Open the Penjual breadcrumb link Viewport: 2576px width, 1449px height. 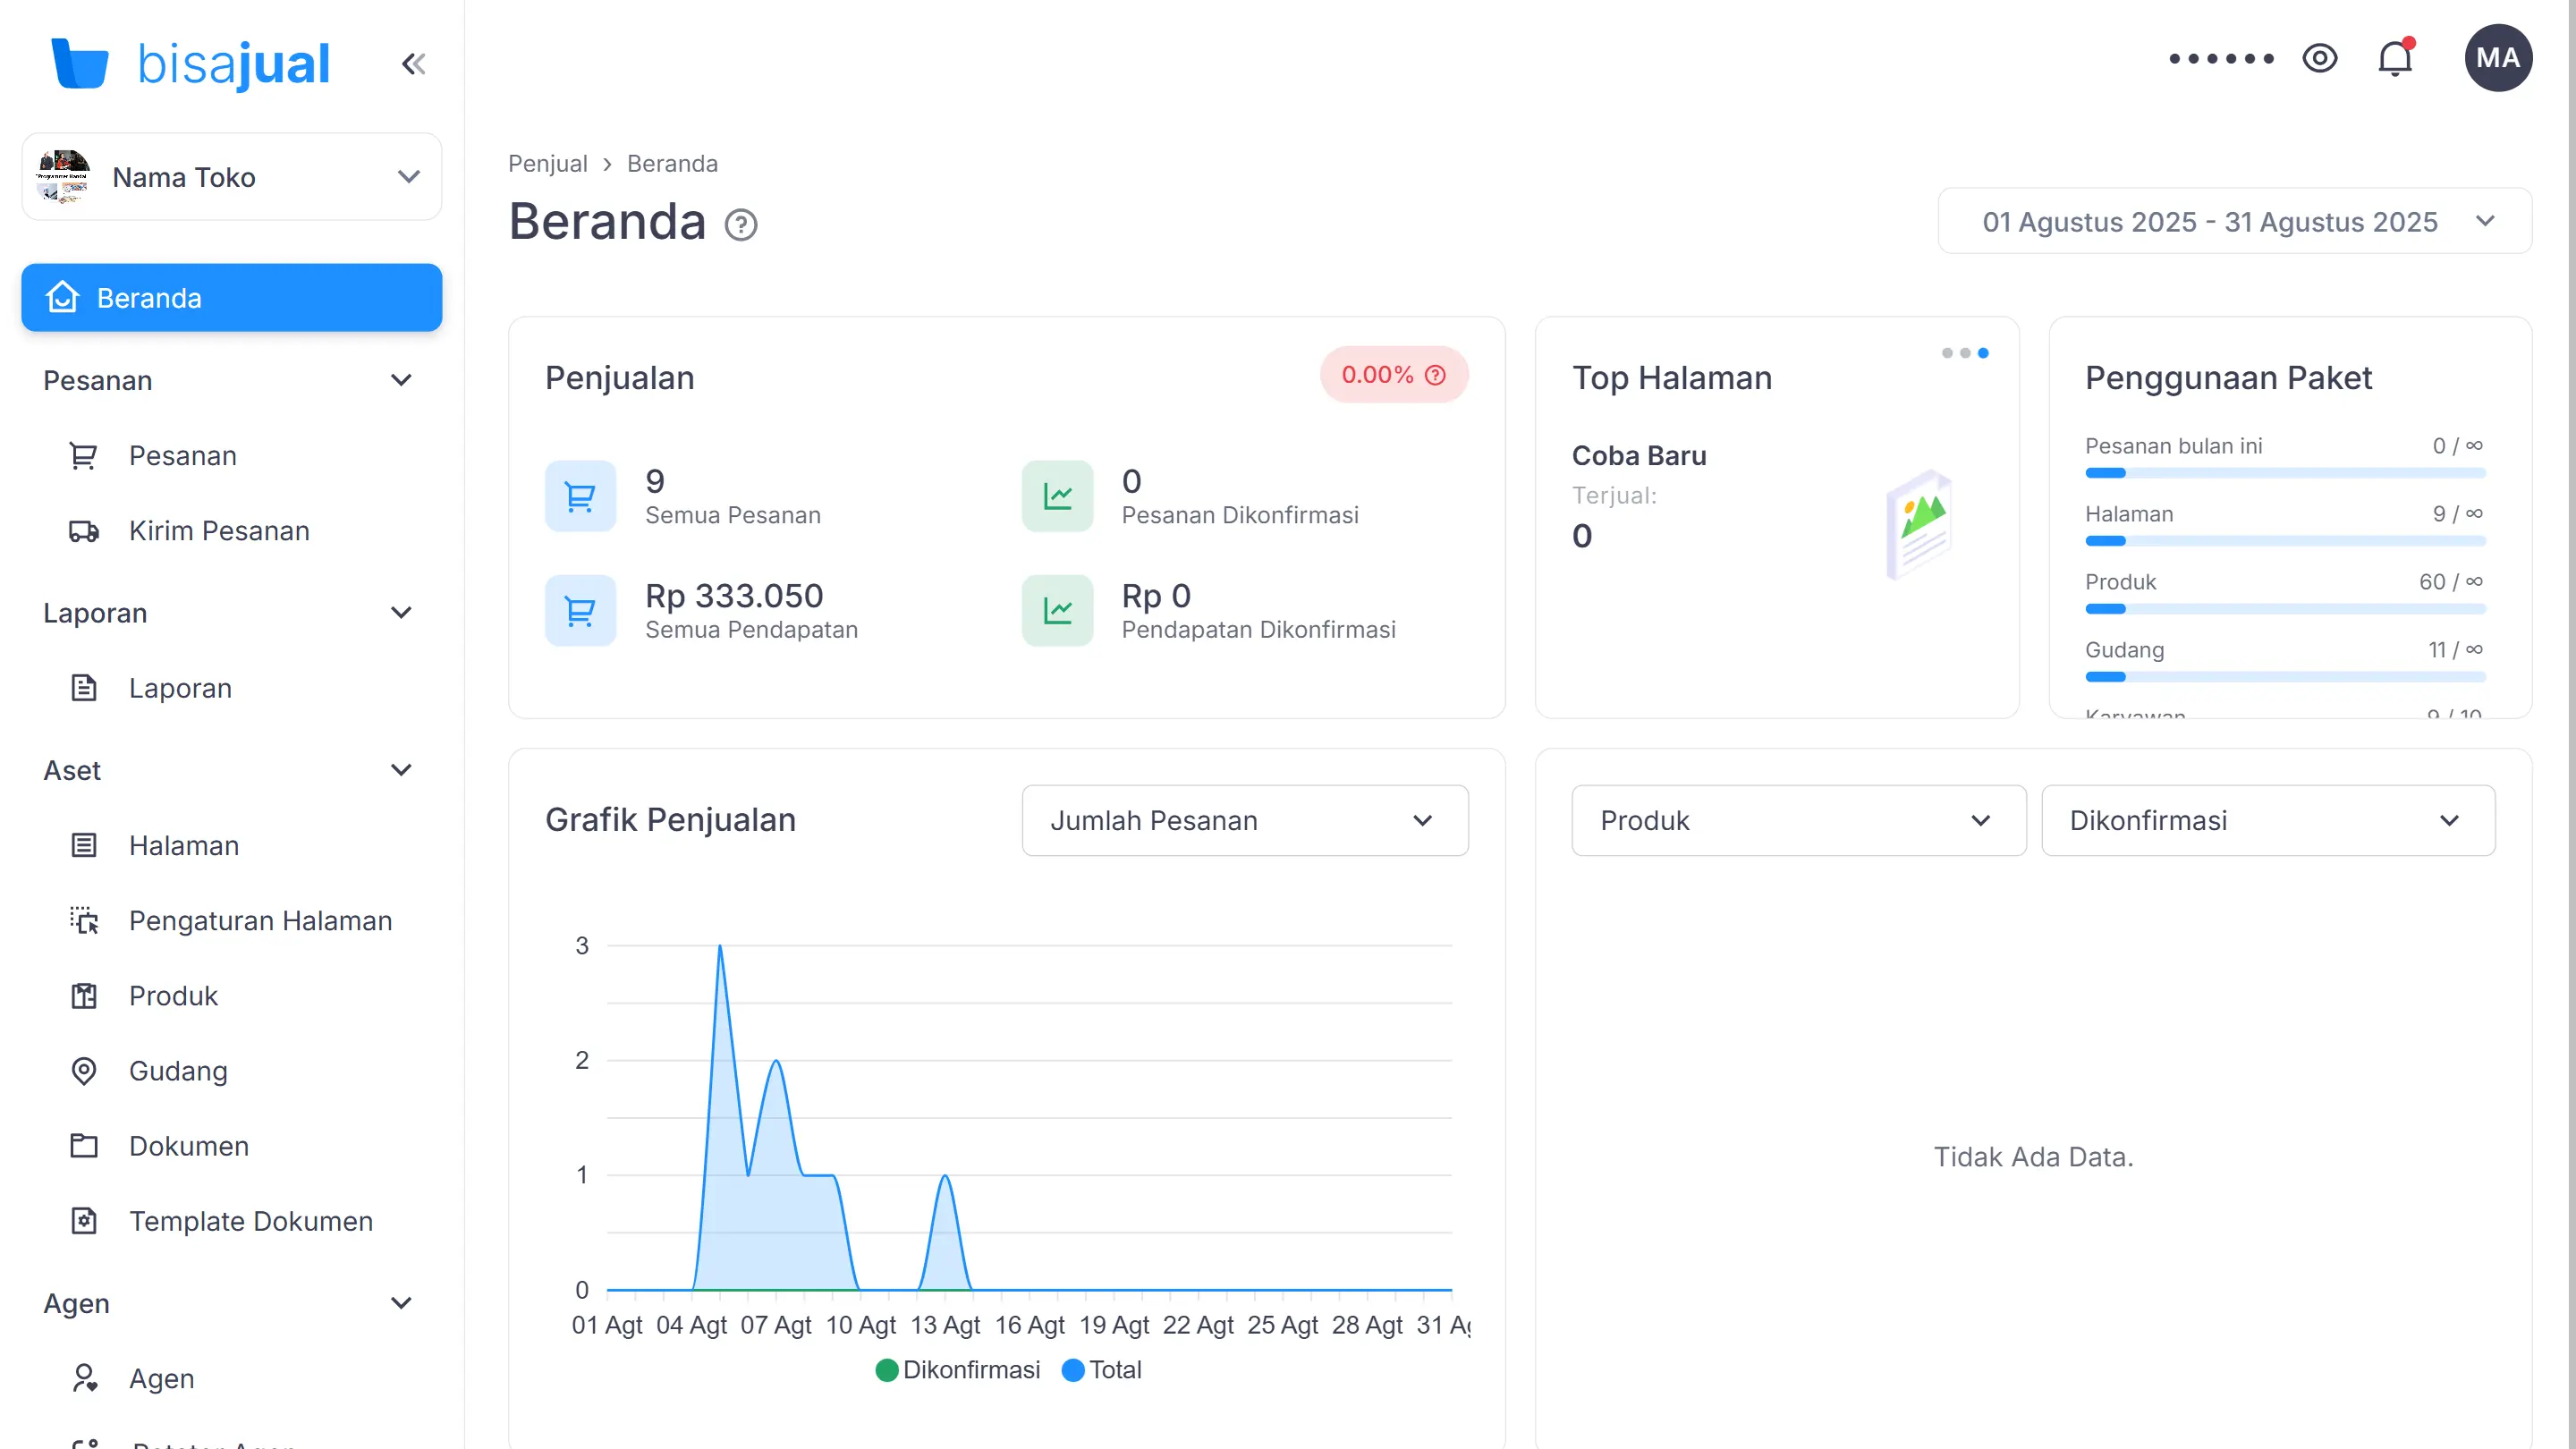click(x=547, y=163)
